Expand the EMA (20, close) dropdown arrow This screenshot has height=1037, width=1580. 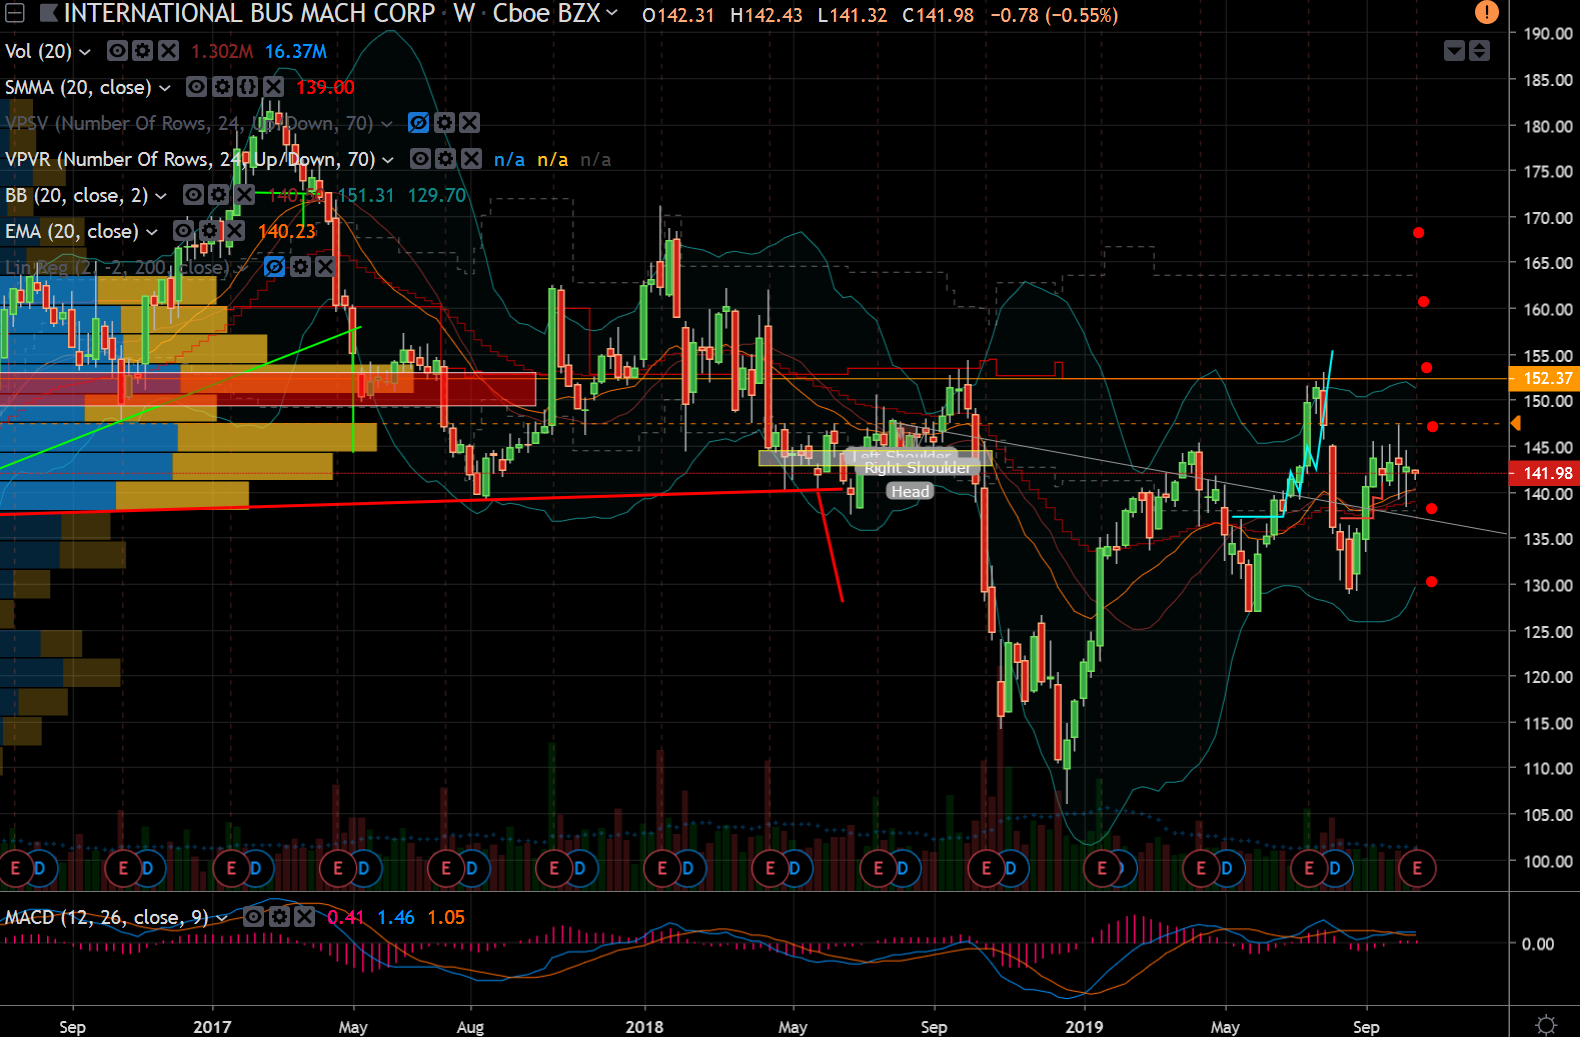[152, 232]
